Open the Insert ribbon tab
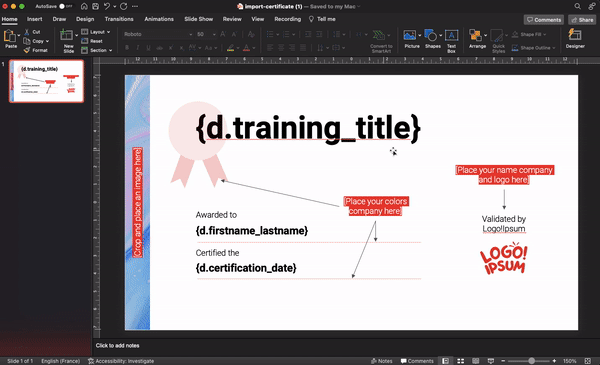 [x=34, y=19]
